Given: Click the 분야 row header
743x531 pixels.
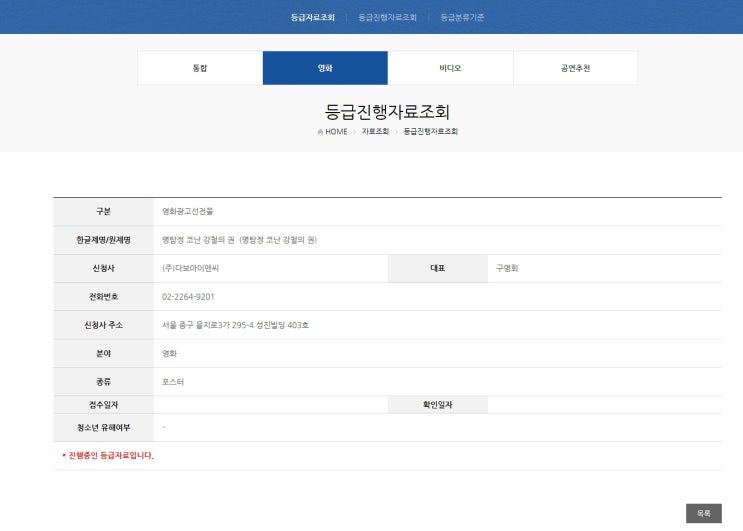Looking at the screenshot, I should click(x=103, y=353).
